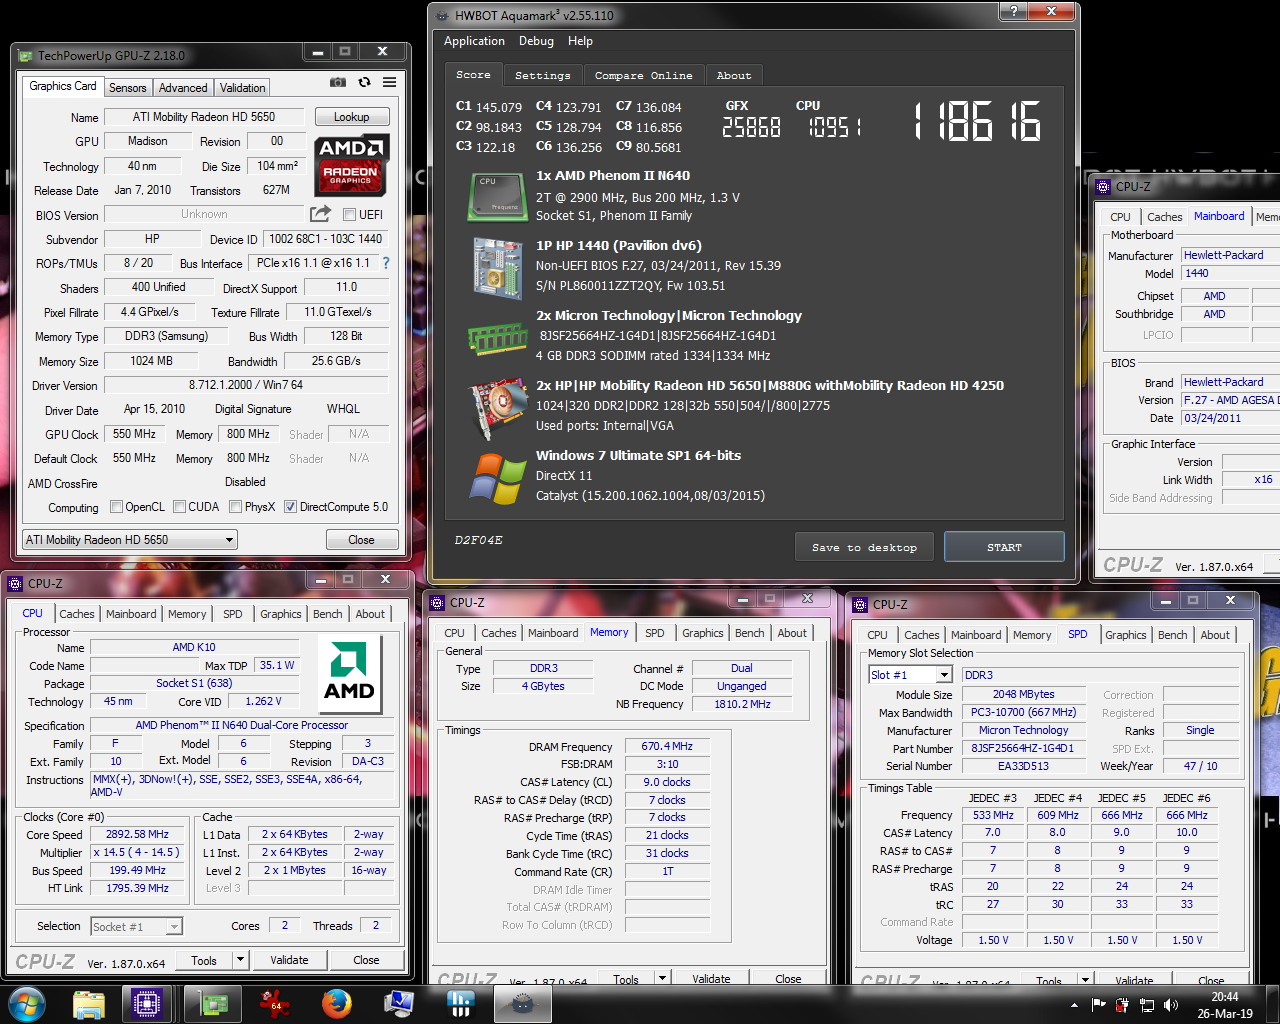
Task: Show hidden tray icons arrow
Action: [1074, 1005]
